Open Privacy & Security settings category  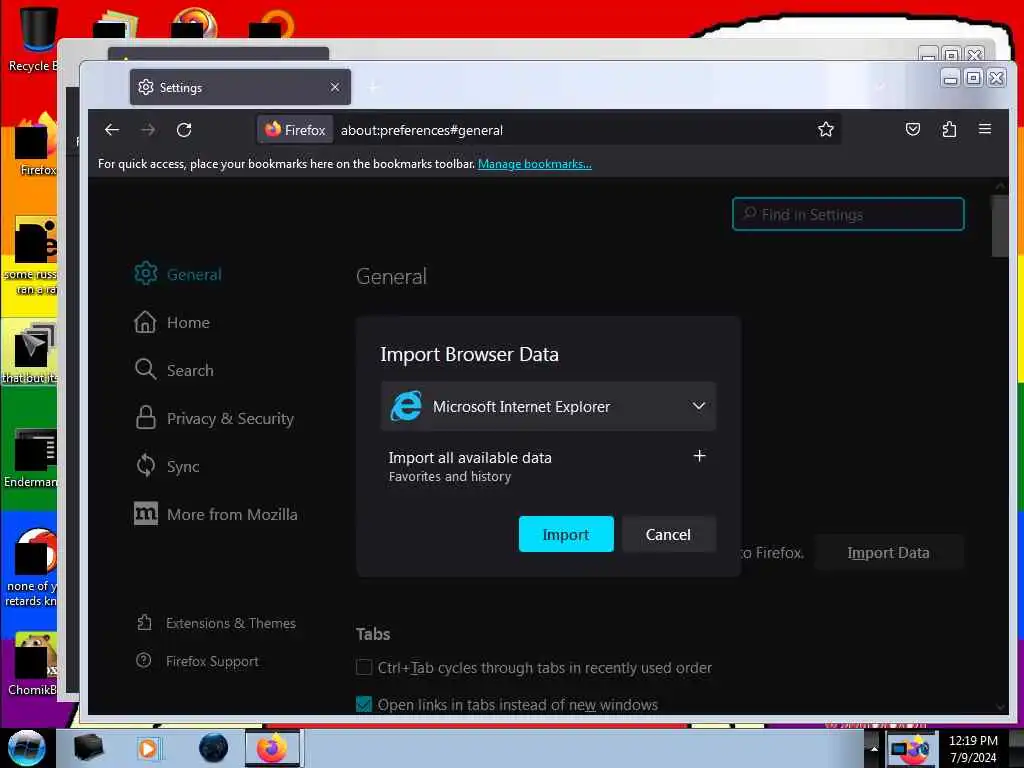214,418
